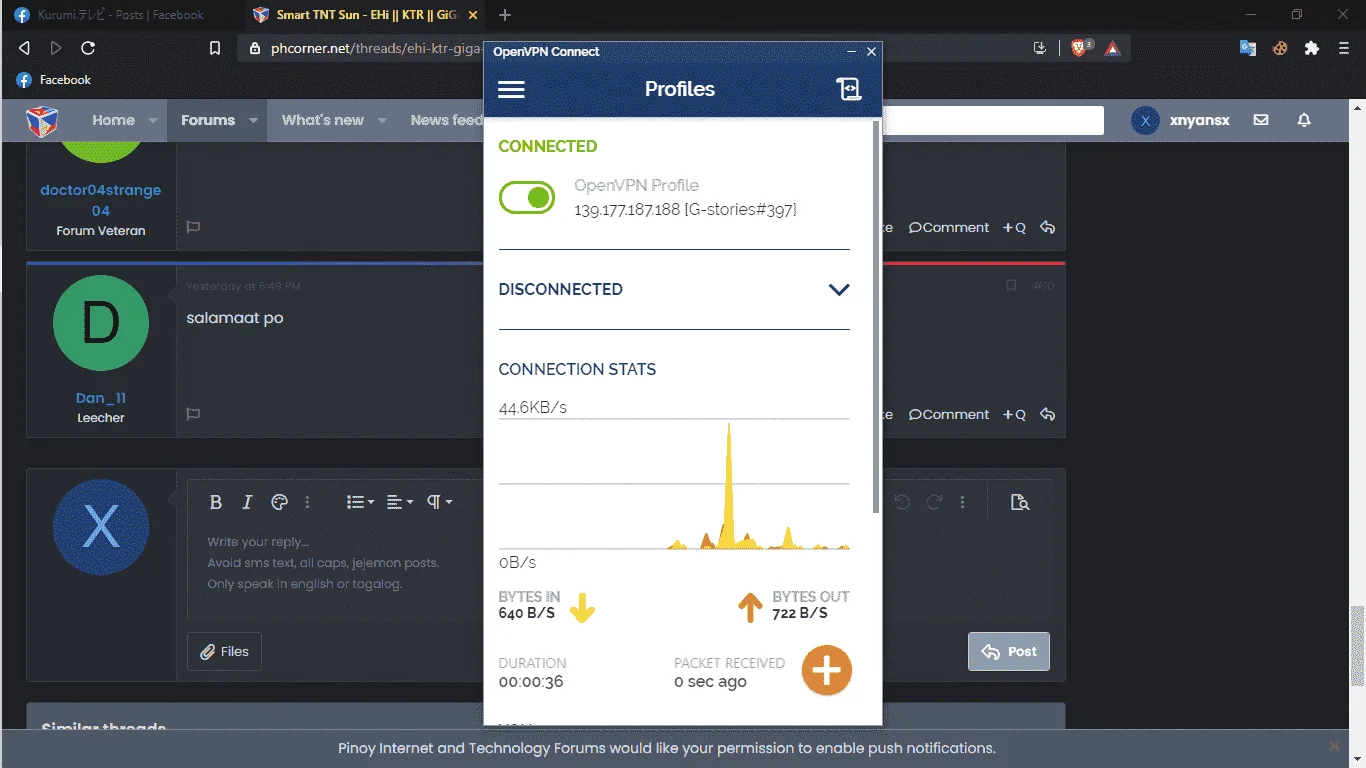Open a new browser tab
Viewport: 1366px width, 768px height.
tap(505, 15)
